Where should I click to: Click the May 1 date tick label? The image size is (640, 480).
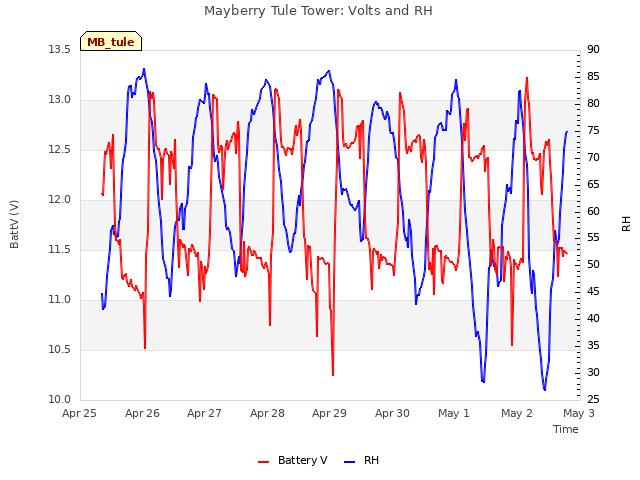pos(453,413)
